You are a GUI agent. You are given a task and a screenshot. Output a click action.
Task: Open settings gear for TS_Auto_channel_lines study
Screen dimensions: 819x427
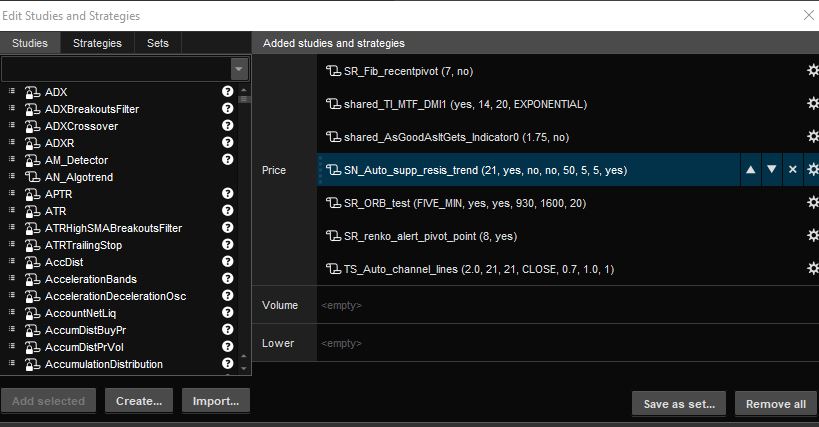812,269
